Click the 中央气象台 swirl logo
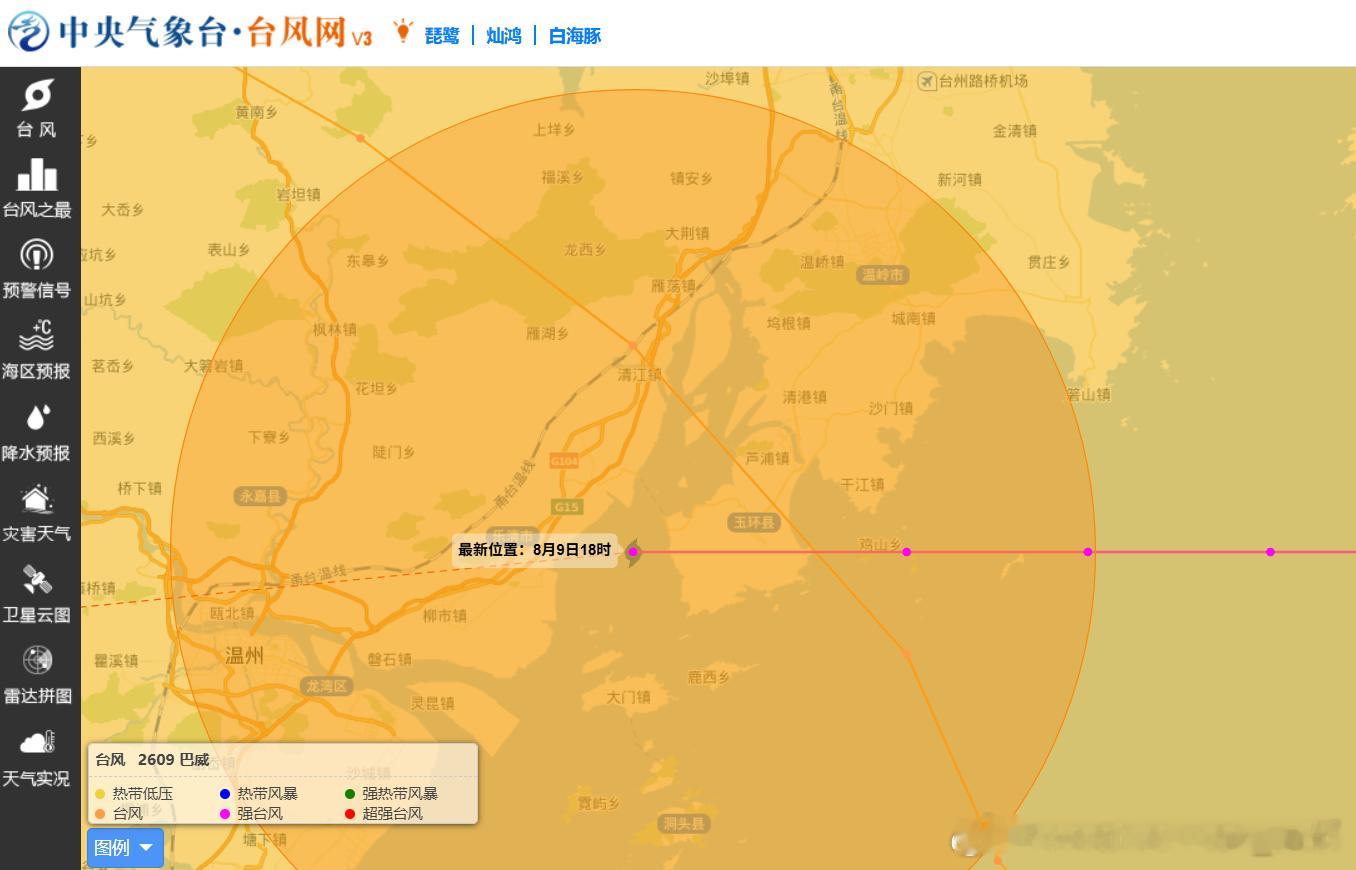 coord(28,32)
